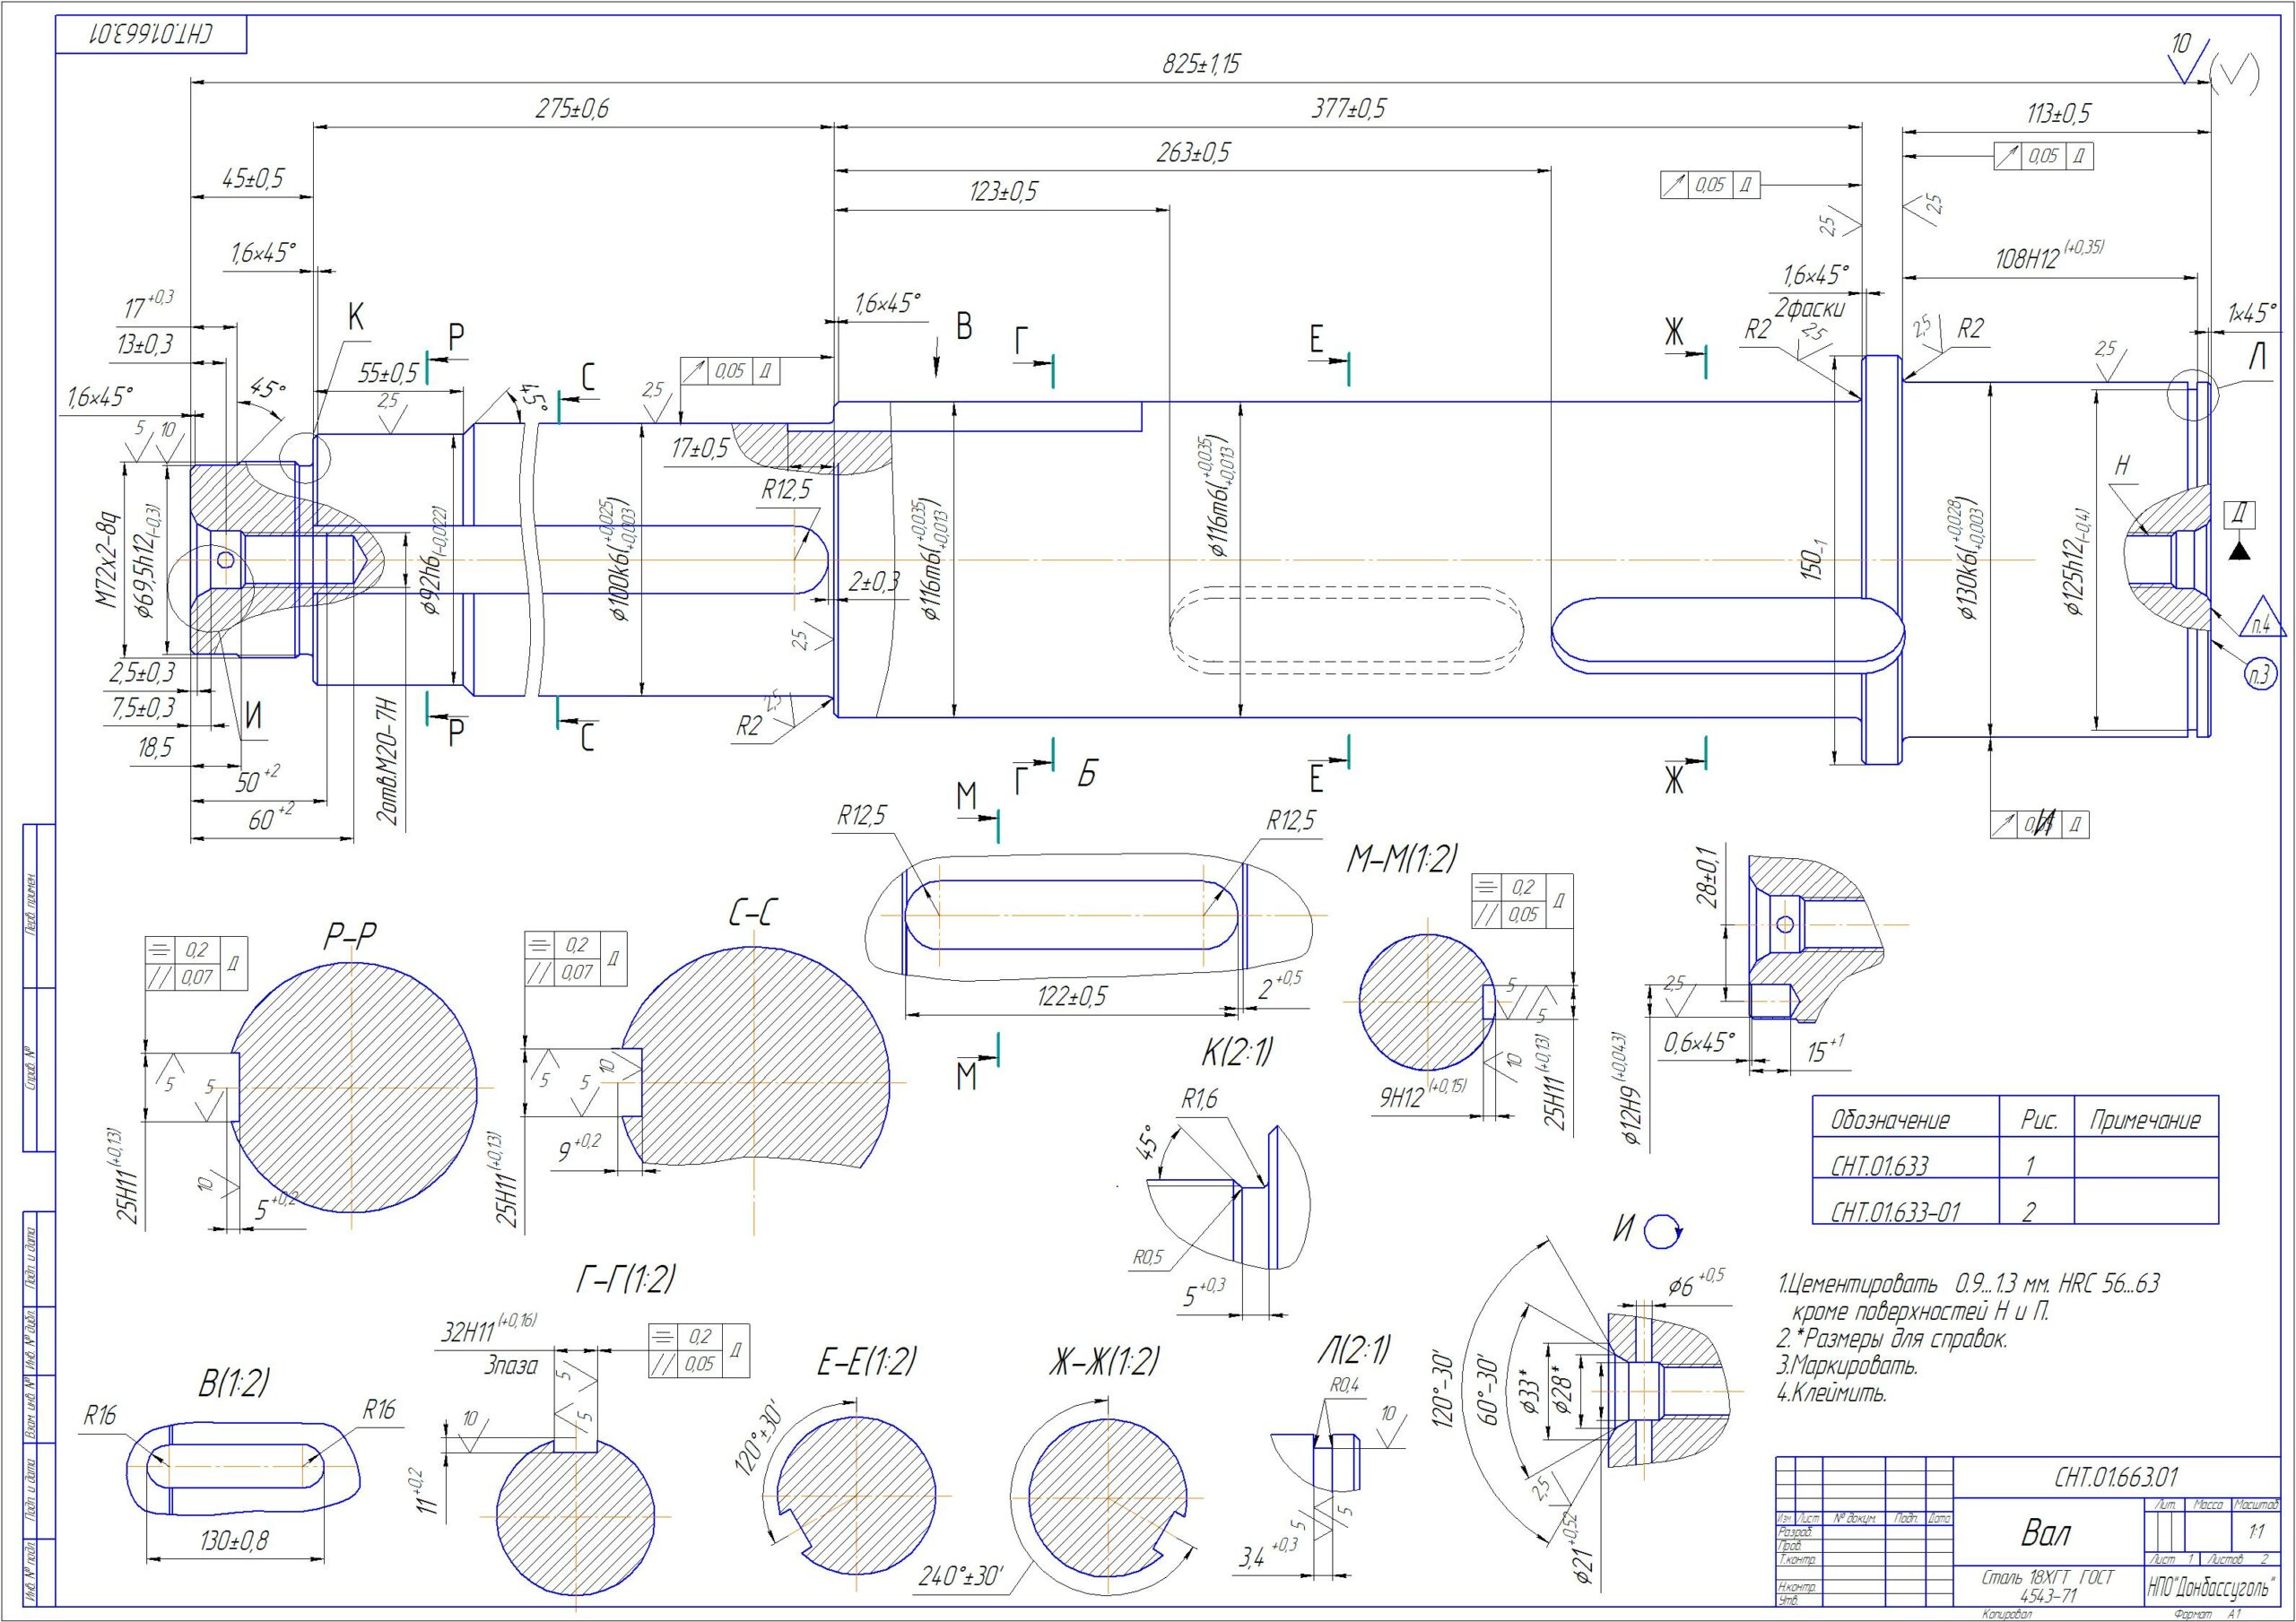The image size is (2296, 1622).
Task: Click the Ж–Ж(1:2) section heading
Action: [x=1104, y=1361]
